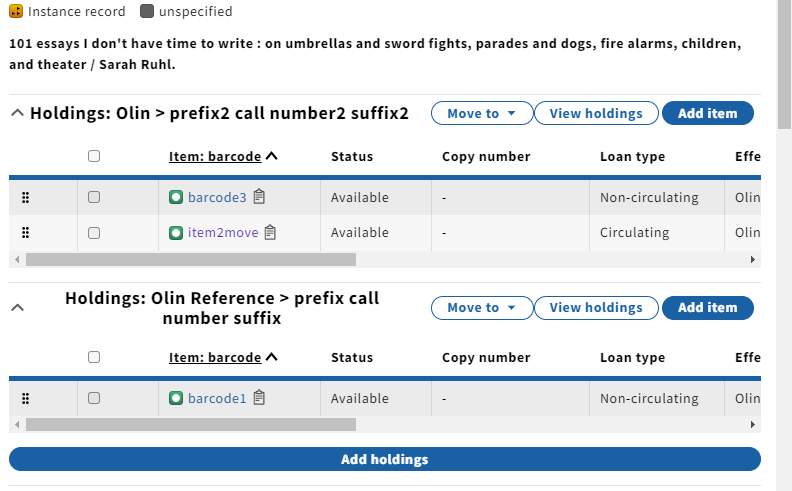Copy barcode3 using its clipboard icon

point(259,197)
